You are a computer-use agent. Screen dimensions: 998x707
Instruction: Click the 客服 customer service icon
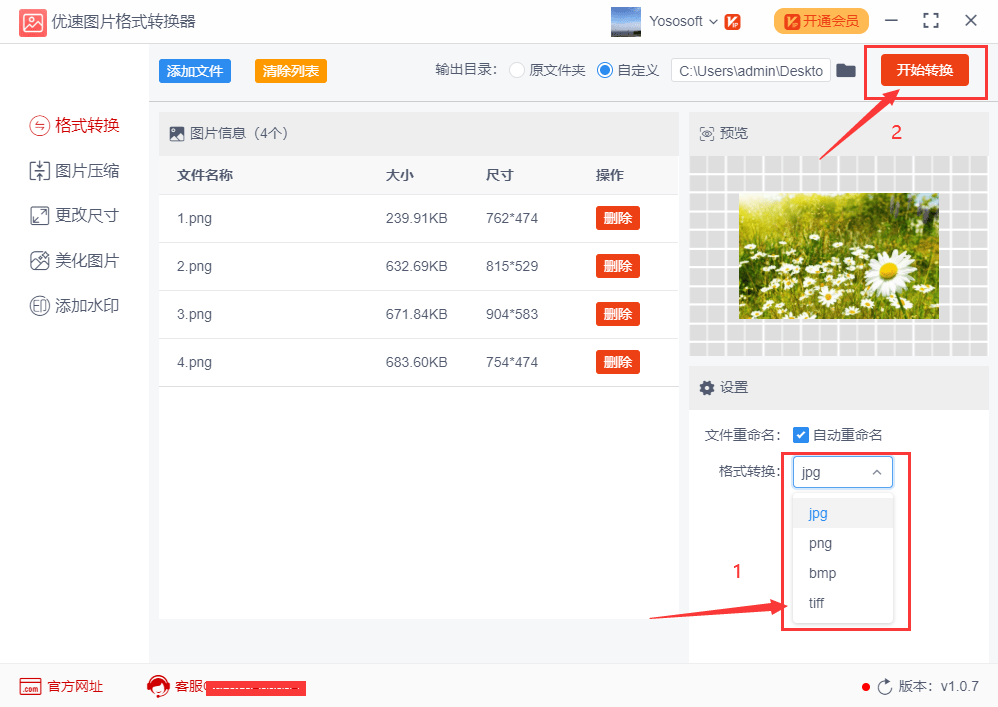tap(158, 686)
